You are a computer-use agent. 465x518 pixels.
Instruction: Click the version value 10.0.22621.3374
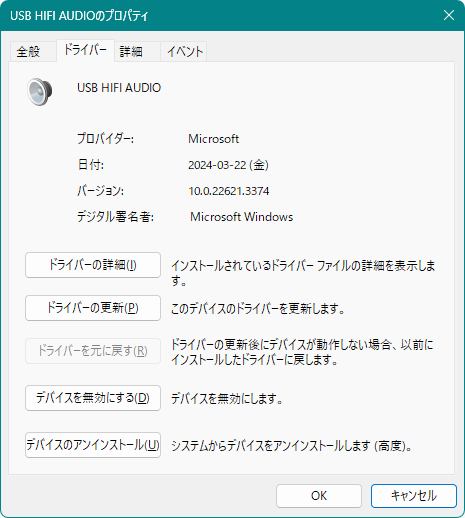coord(229,191)
